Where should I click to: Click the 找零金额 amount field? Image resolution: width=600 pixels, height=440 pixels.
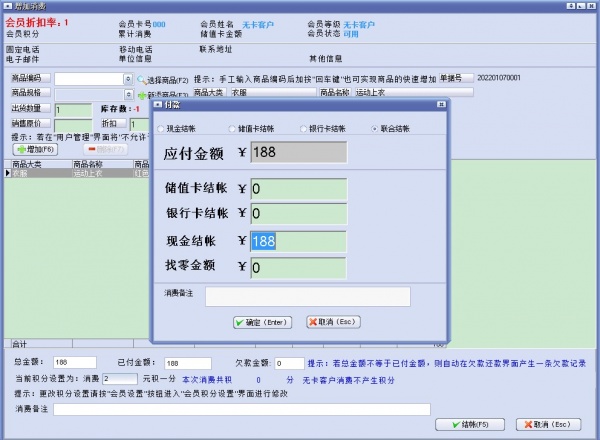point(299,268)
